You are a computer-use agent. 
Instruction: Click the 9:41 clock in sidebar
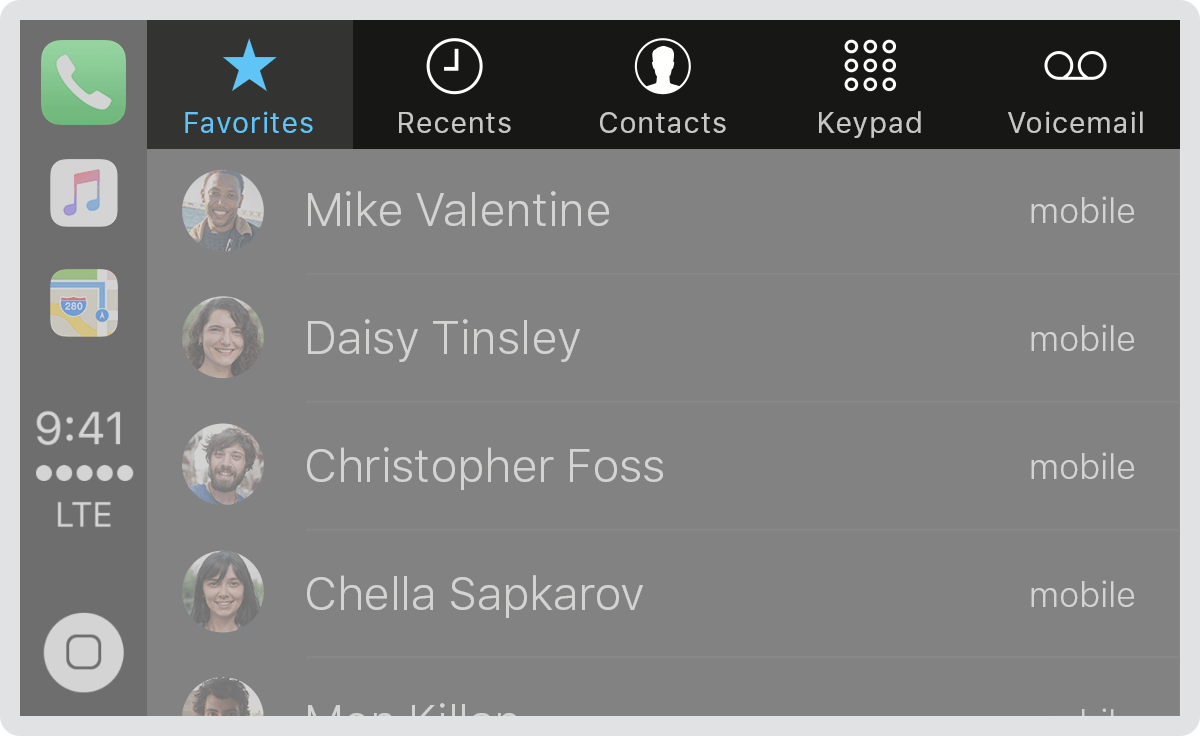(81, 429)
